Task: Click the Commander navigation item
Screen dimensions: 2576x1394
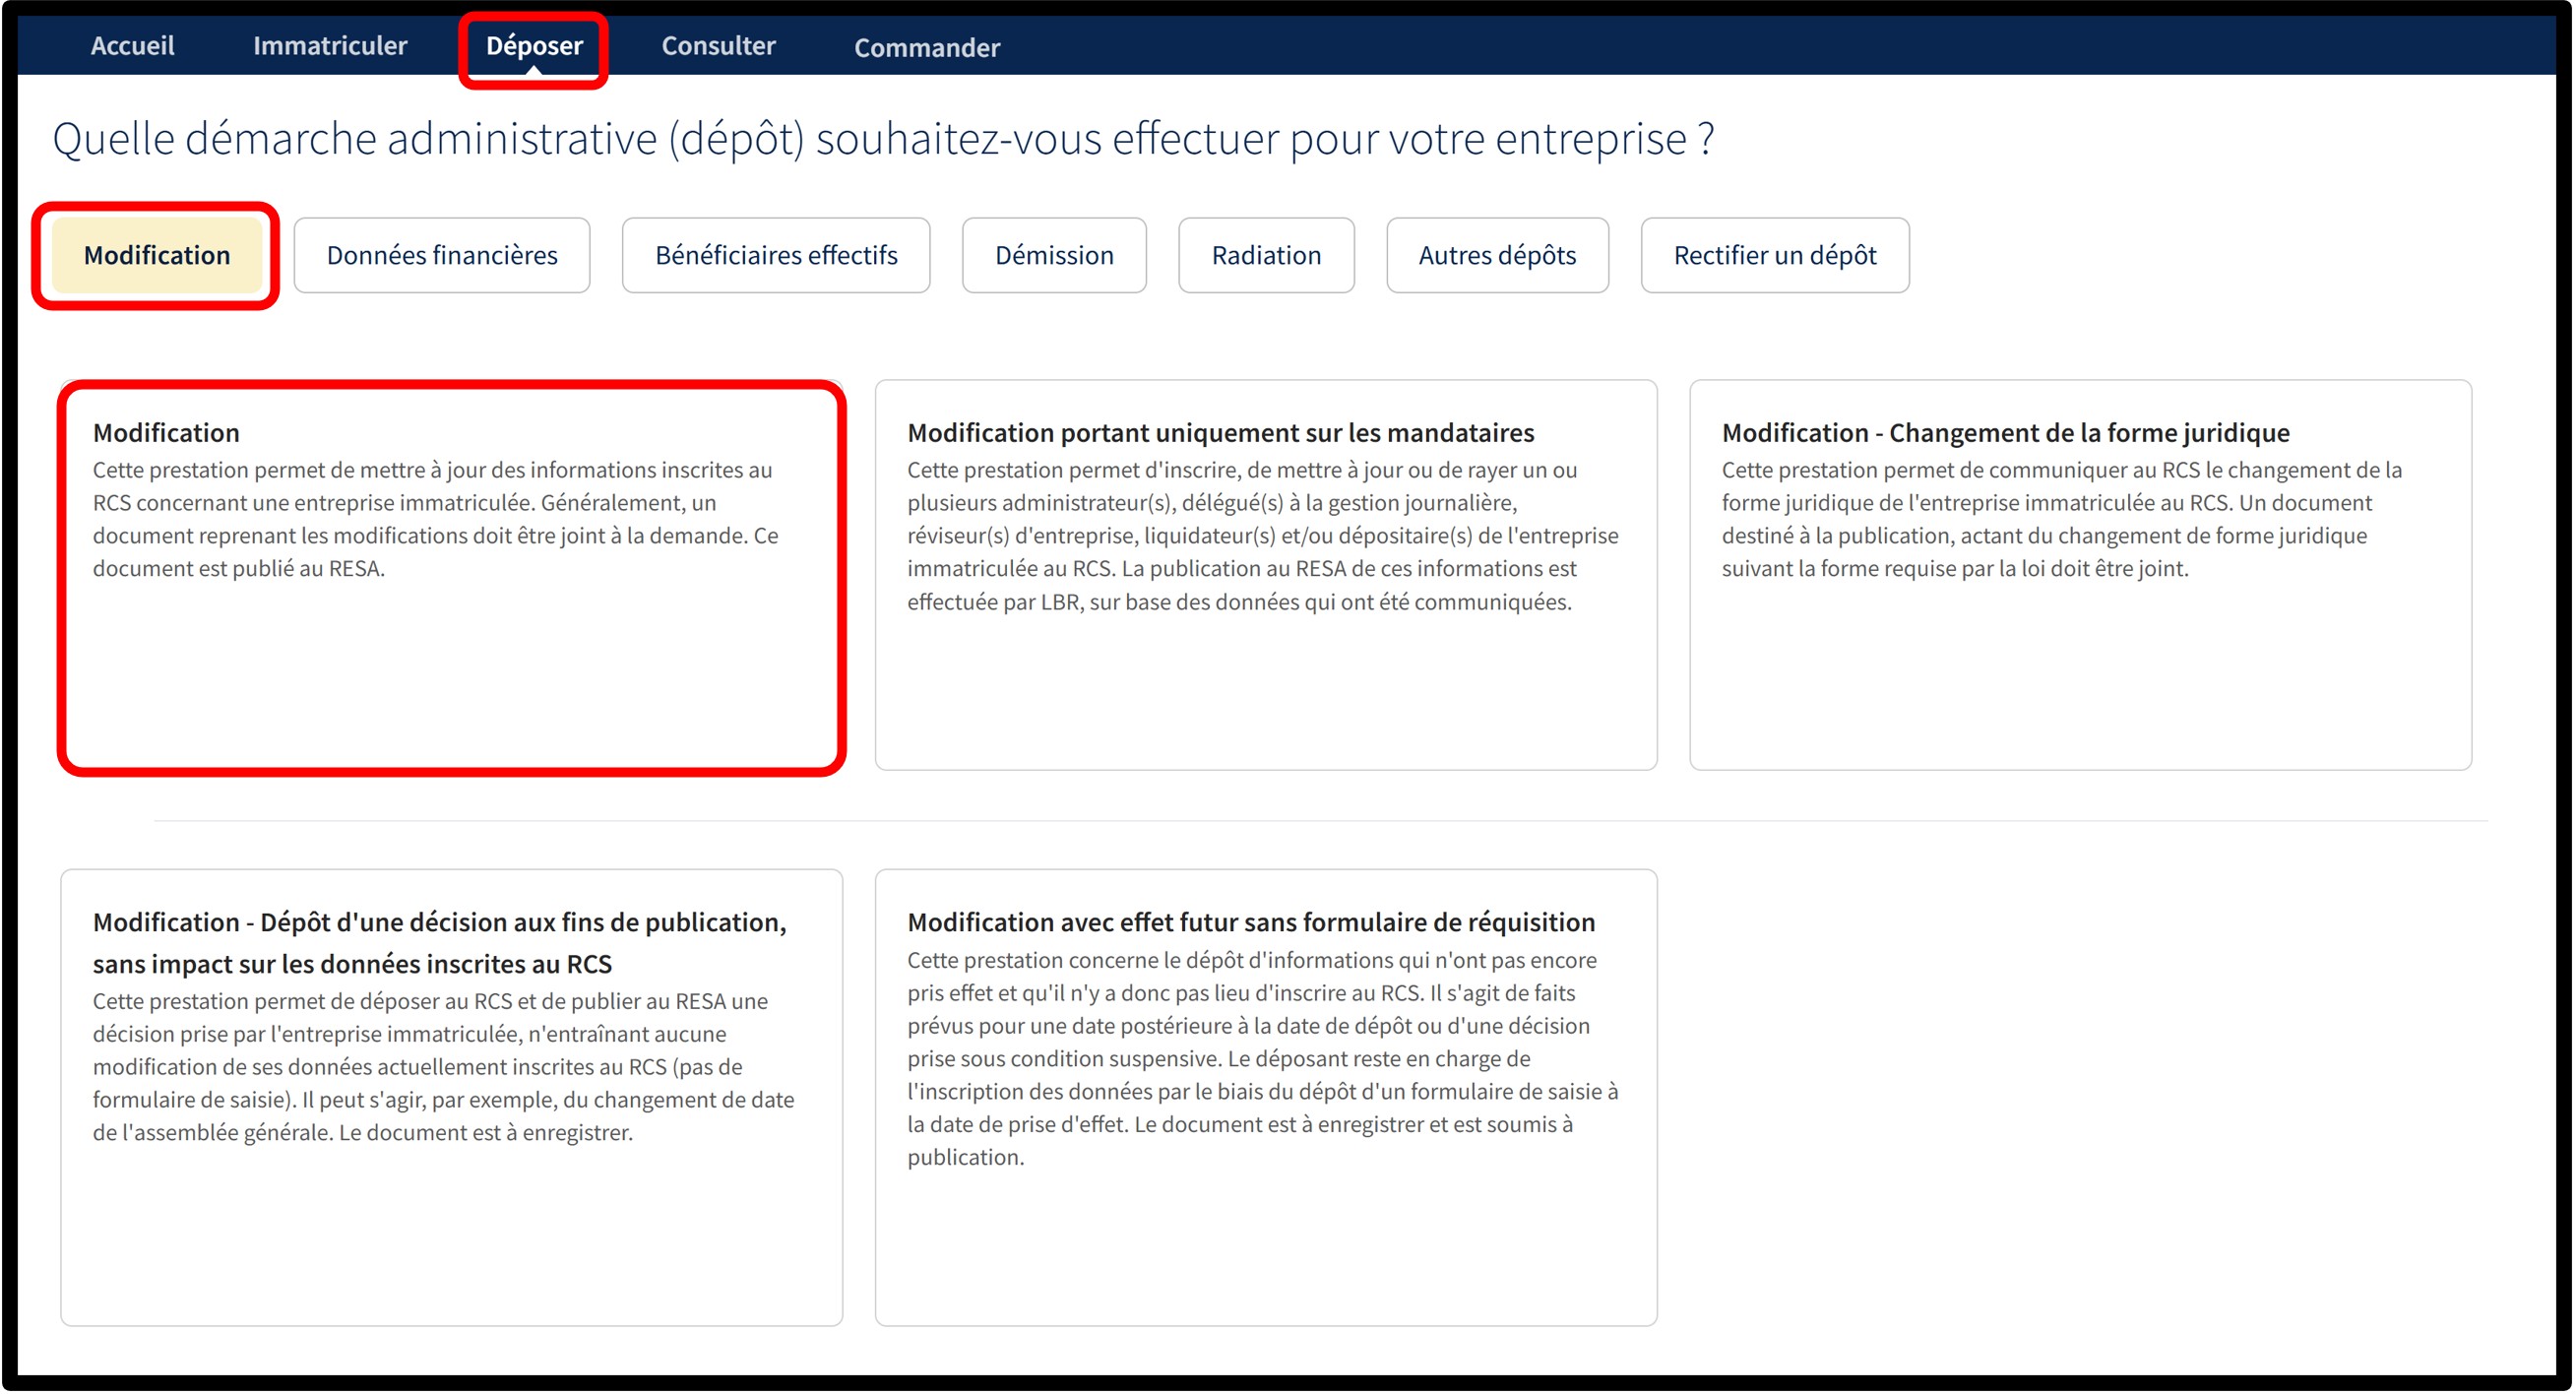Action: click(x=926, y=48)
